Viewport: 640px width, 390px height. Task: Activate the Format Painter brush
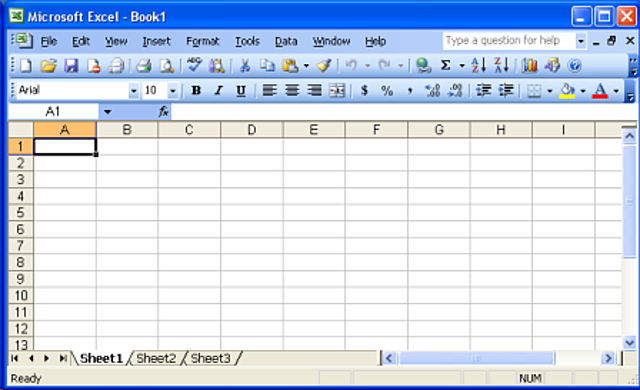pyautogui.click(x=324, y=65)
